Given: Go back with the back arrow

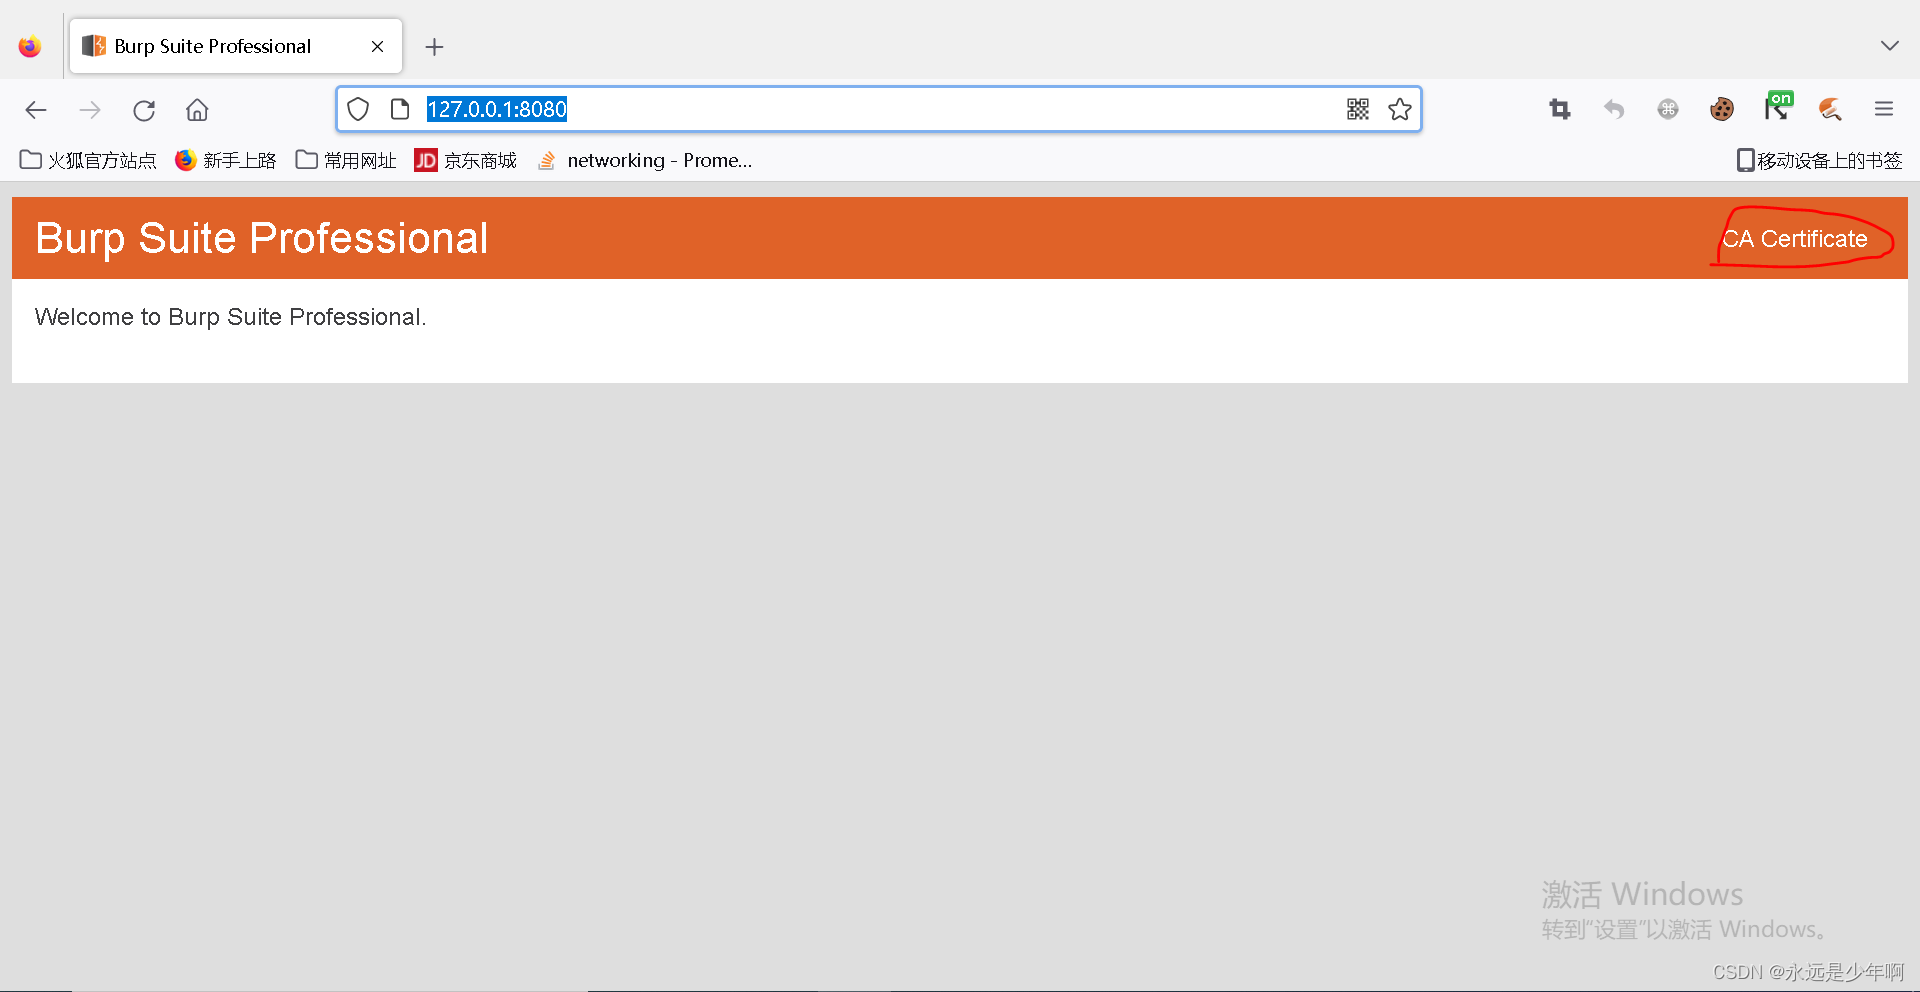Looking at the screenshot, I should coord(36,110).
